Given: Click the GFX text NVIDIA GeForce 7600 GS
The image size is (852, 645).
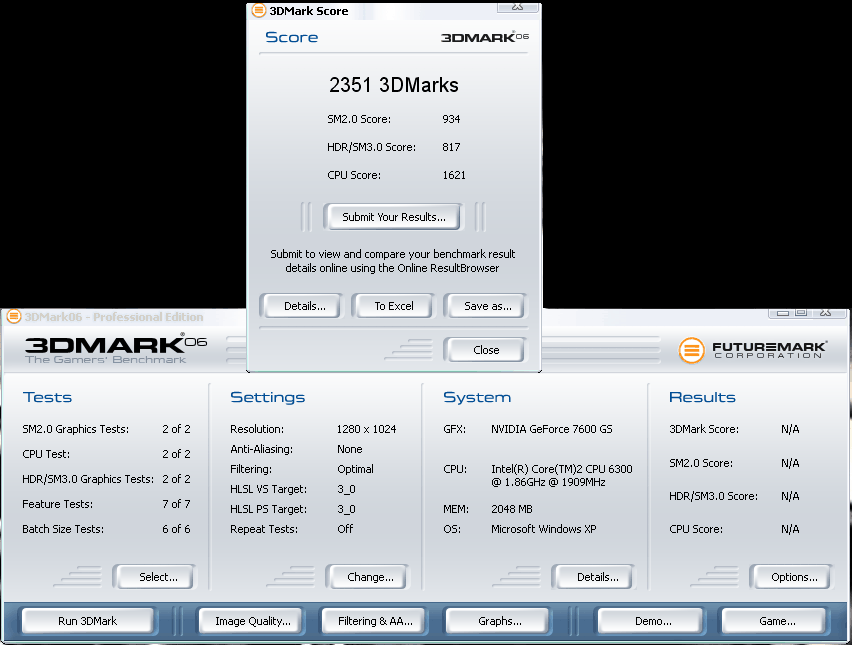Looking at the screenshot, I should coord(552,429).
